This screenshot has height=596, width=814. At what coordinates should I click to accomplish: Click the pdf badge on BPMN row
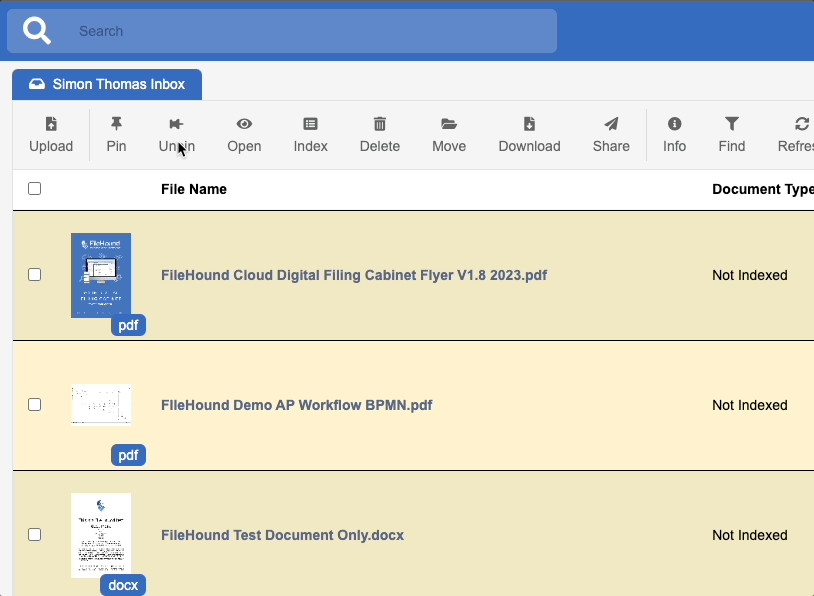click(128, 455)
